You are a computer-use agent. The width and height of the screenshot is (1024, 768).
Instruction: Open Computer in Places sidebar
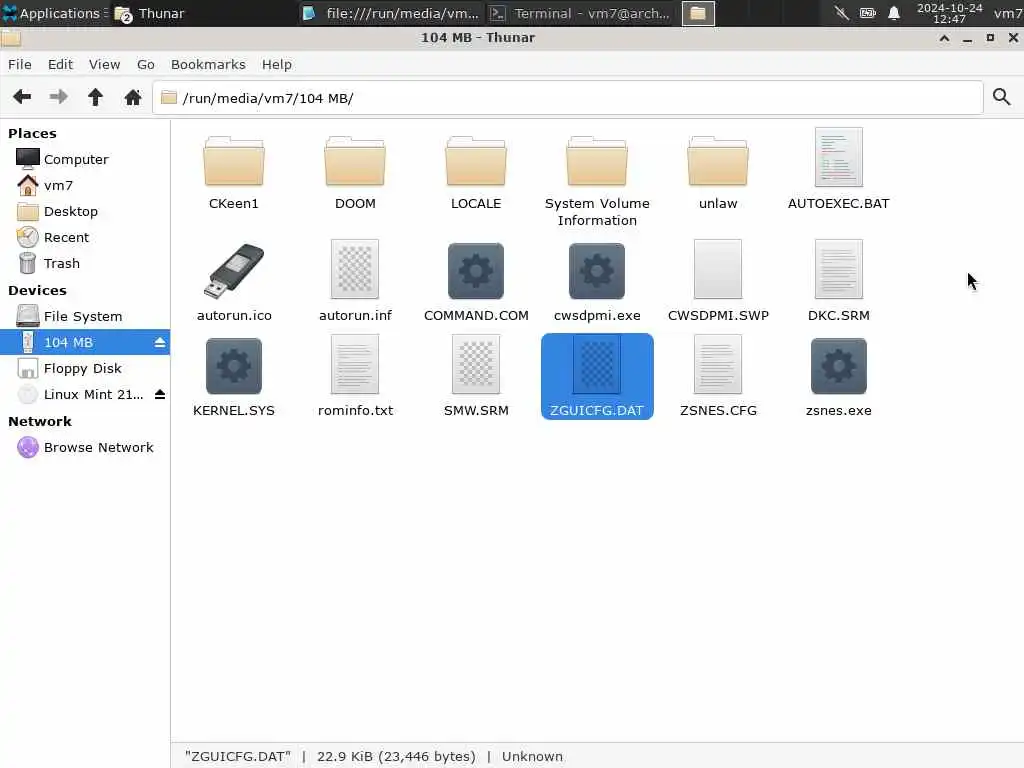tap(85, 159)
